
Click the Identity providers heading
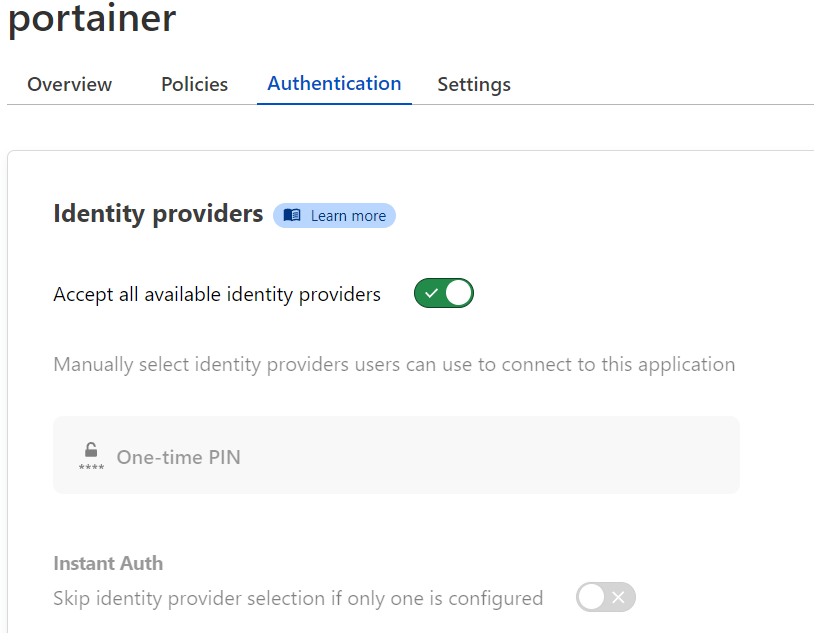pyautogui.click(x=158, y=214)
